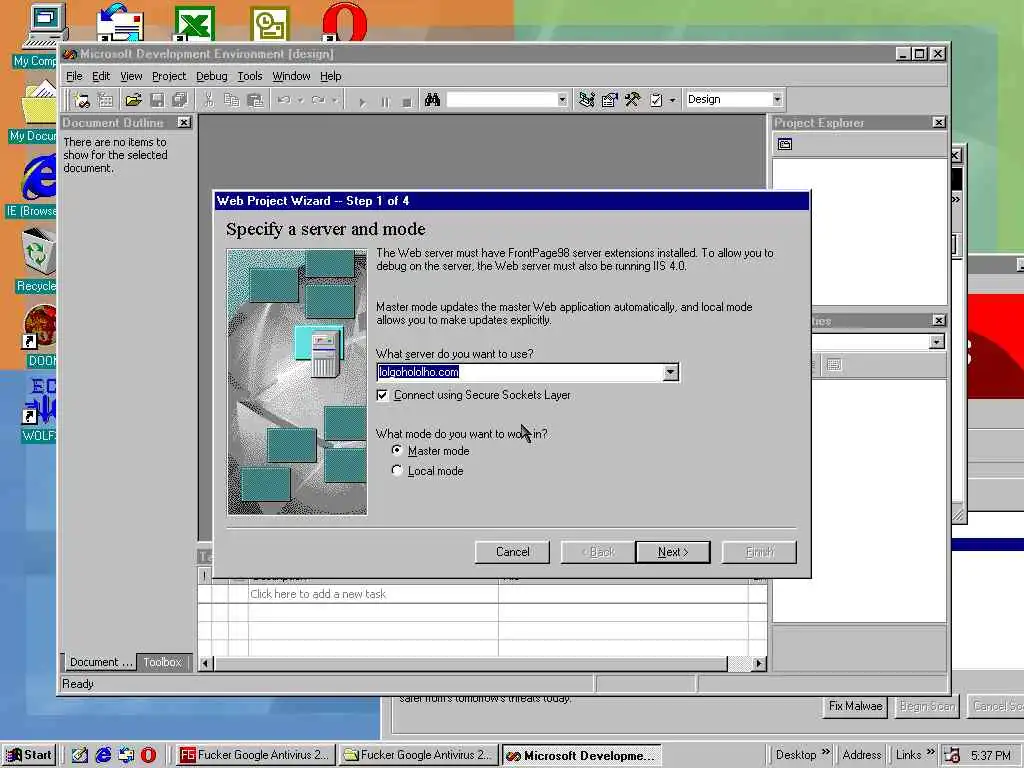Click the Outlook Express quick launch icon
The image size is (1024, 768).
[126, 755]
